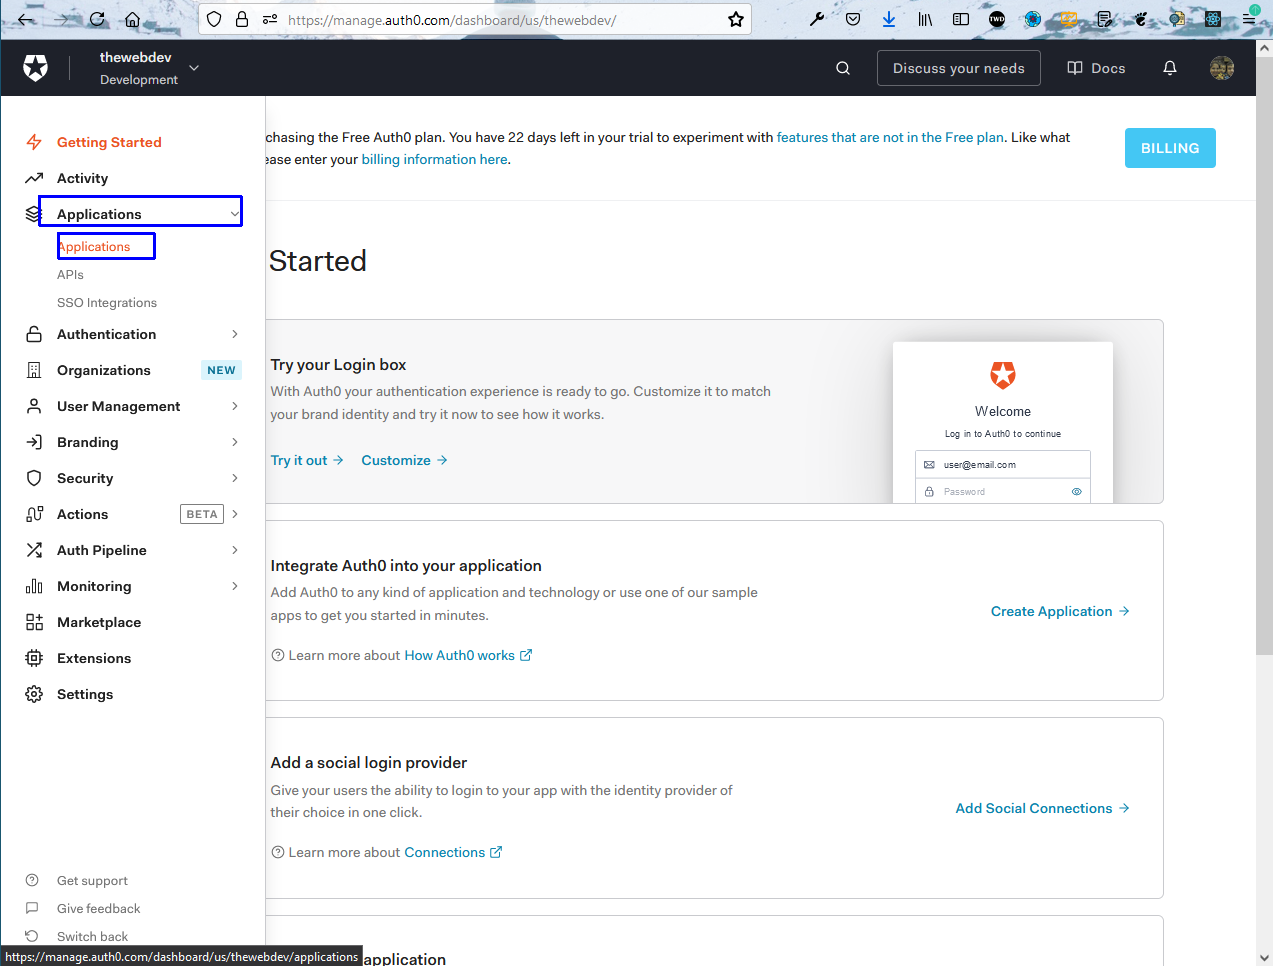Expand the Monitoring section chevron
The width and height of the screenshot is (1273, 966).
pyautogui.click(x=235, y=586)
